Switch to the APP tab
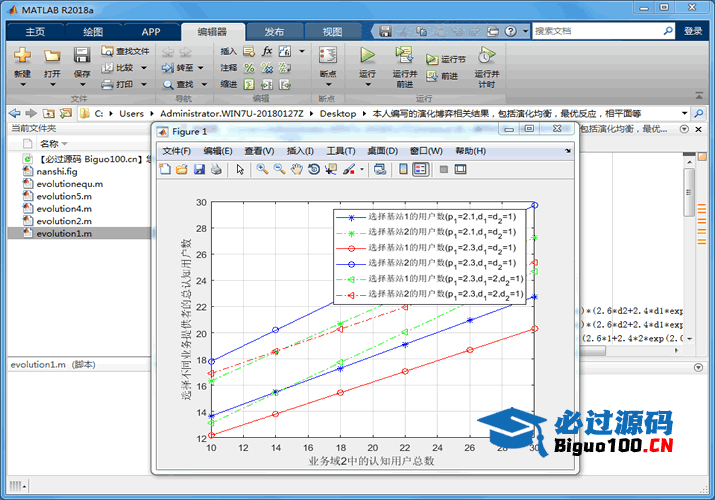Screen dimensions: 715x500 point(151,32)
